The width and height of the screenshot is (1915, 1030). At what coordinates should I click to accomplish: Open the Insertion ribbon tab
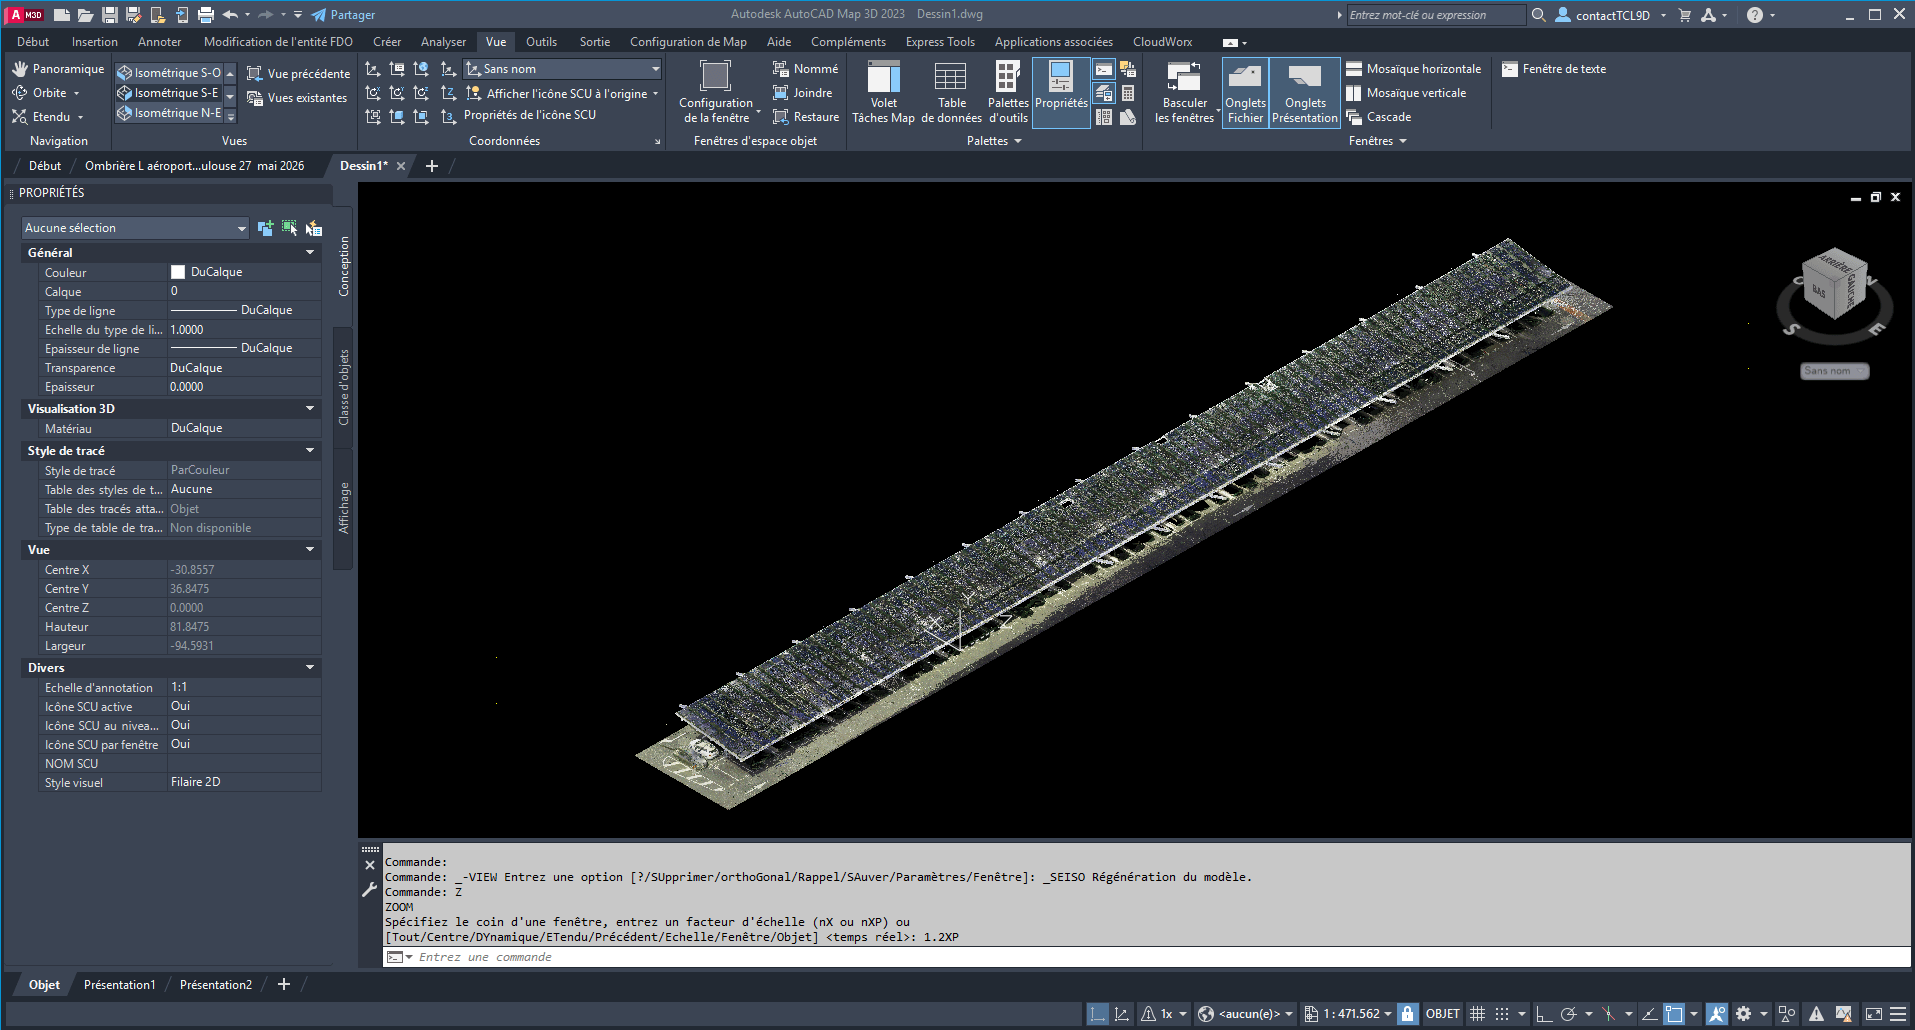click(x=95, y=42)
